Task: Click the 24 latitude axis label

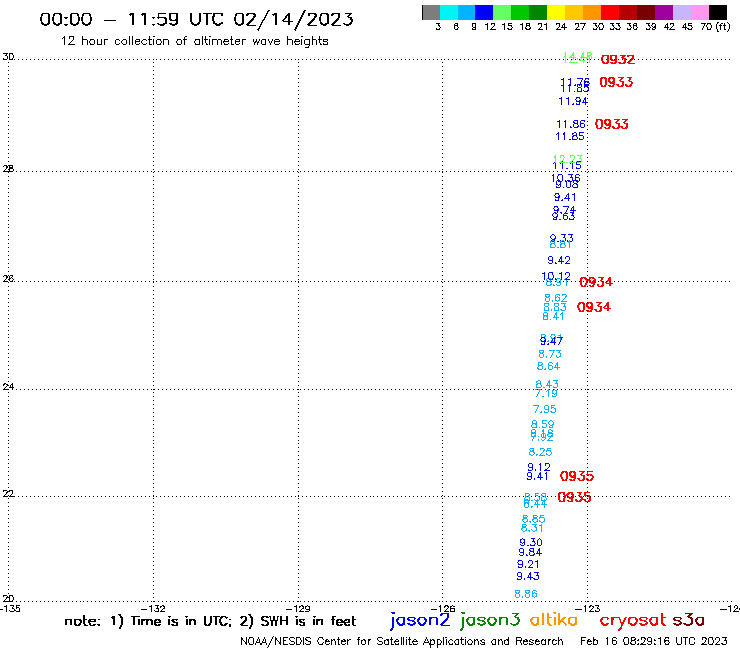Action: coord(8,387)
